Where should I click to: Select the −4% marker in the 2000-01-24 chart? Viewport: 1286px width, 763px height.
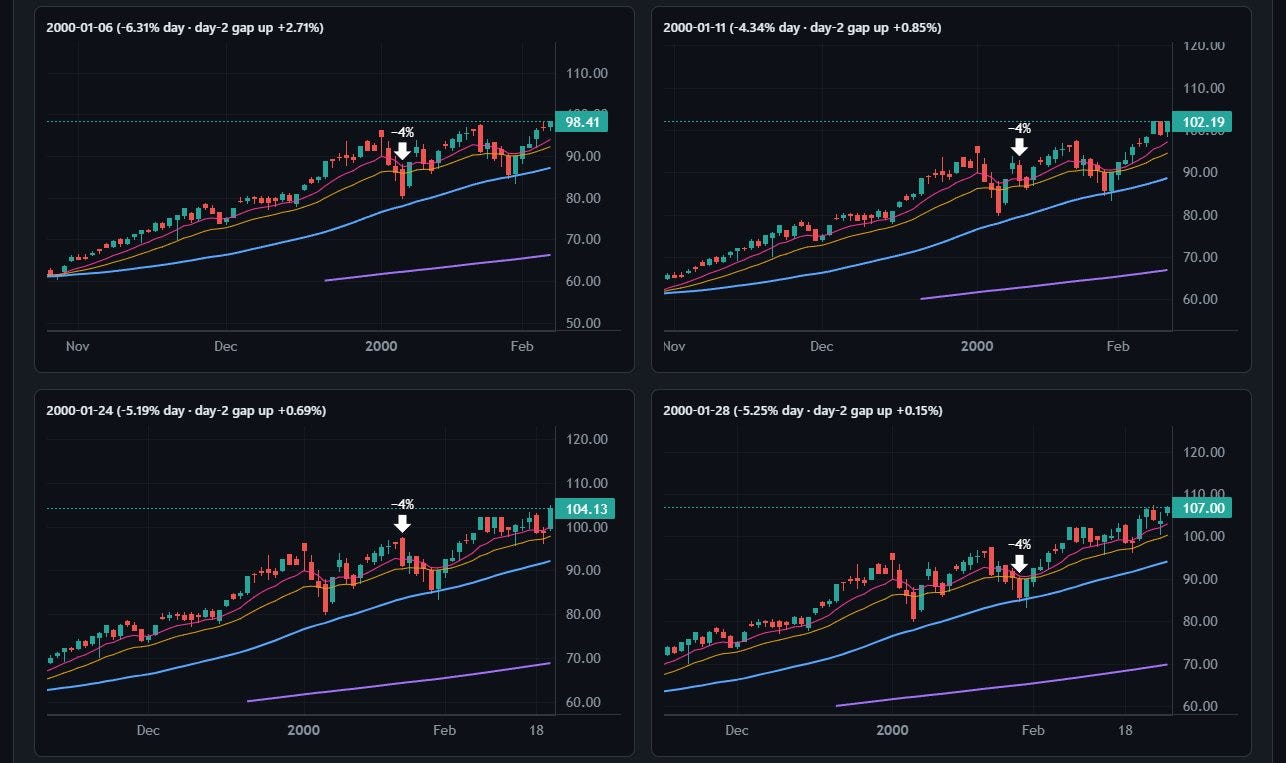coord(402,517)
